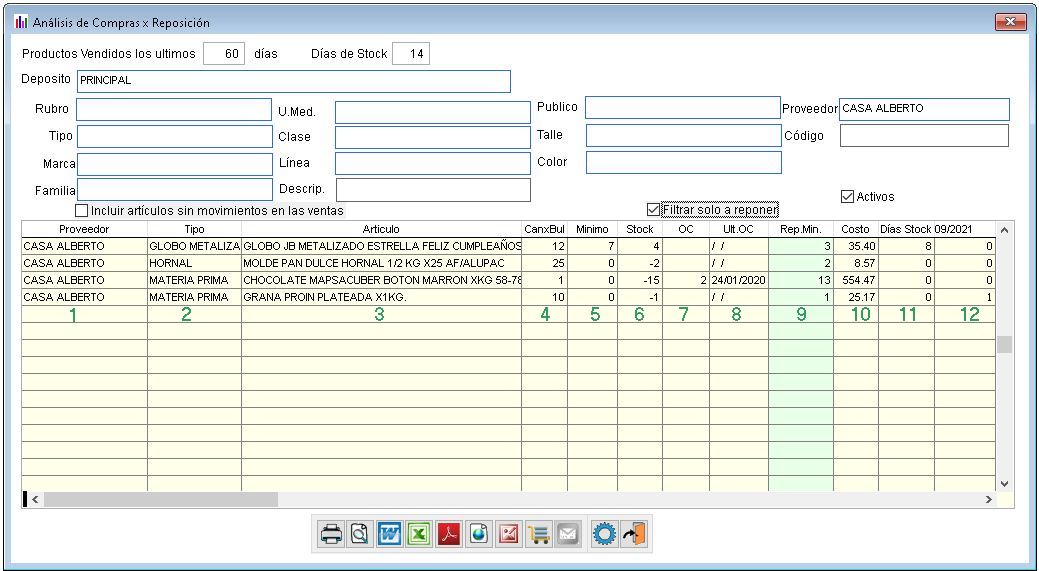This screenshot has width=1039, height=571.
Task: Open settings with the gear icon
Action: pos(604,534)
